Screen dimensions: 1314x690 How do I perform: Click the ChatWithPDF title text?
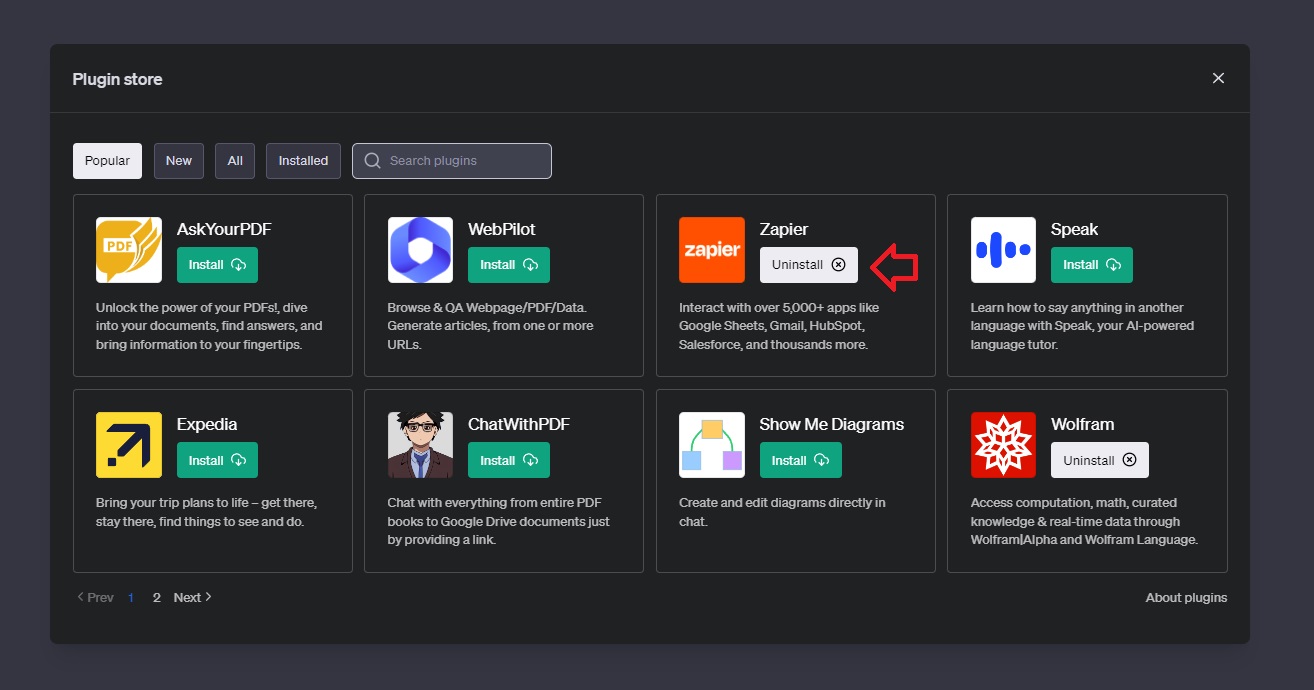(519, 424)
